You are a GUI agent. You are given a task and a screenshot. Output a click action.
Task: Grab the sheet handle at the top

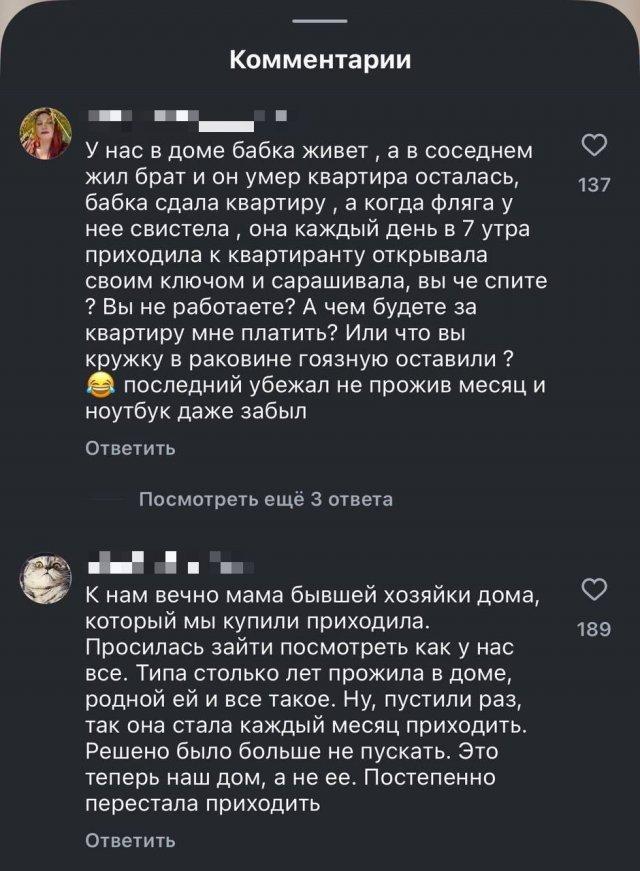(320, 21)
